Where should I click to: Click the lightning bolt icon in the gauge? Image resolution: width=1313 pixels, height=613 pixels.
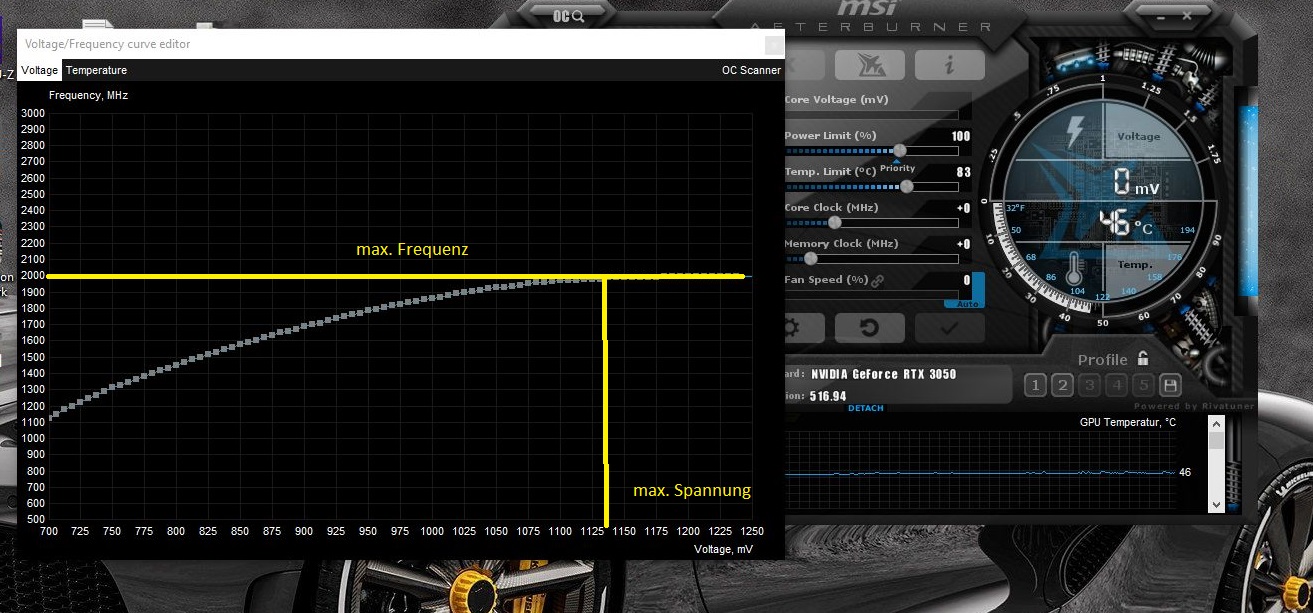pos(1075,130)
